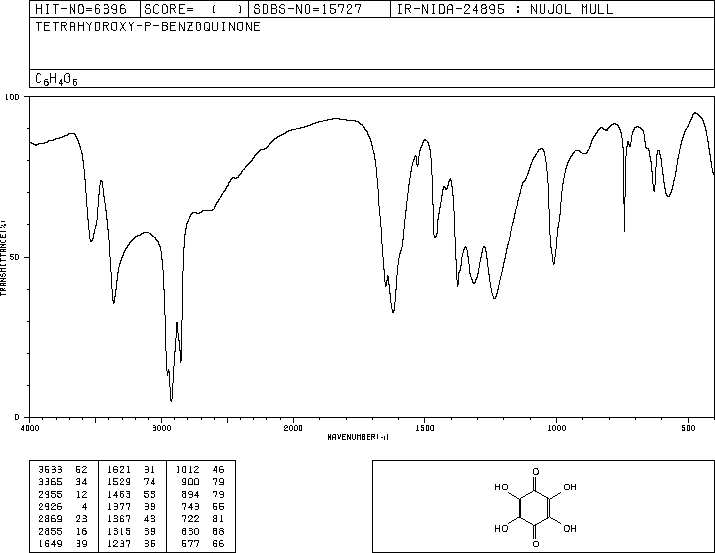Click the lower-left HO group in structure

pyautogui.click(x=501, y=528)
